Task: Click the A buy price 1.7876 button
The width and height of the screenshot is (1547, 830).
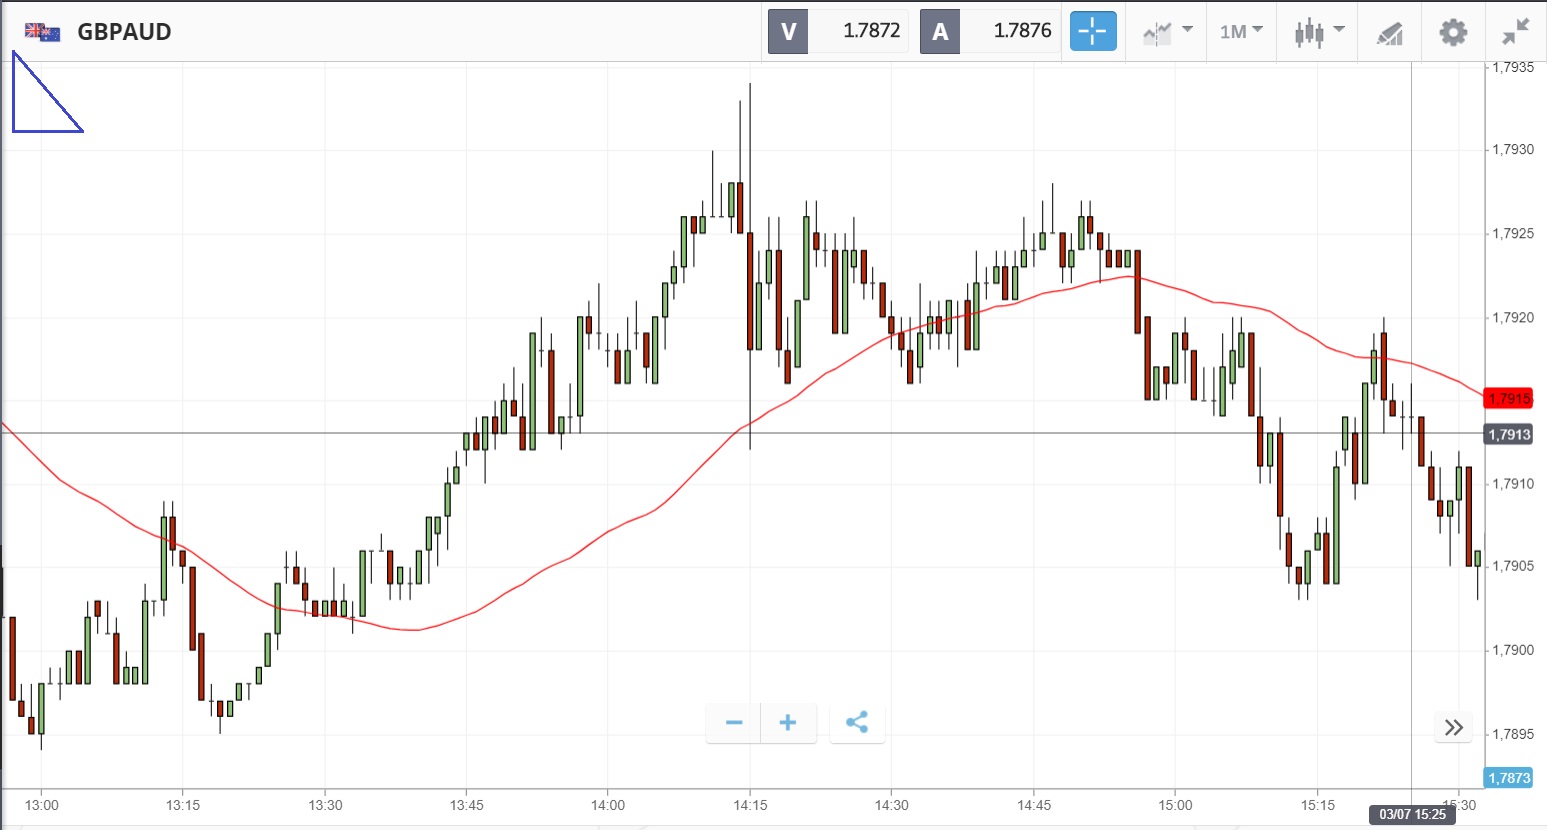Action: [990, 31]
